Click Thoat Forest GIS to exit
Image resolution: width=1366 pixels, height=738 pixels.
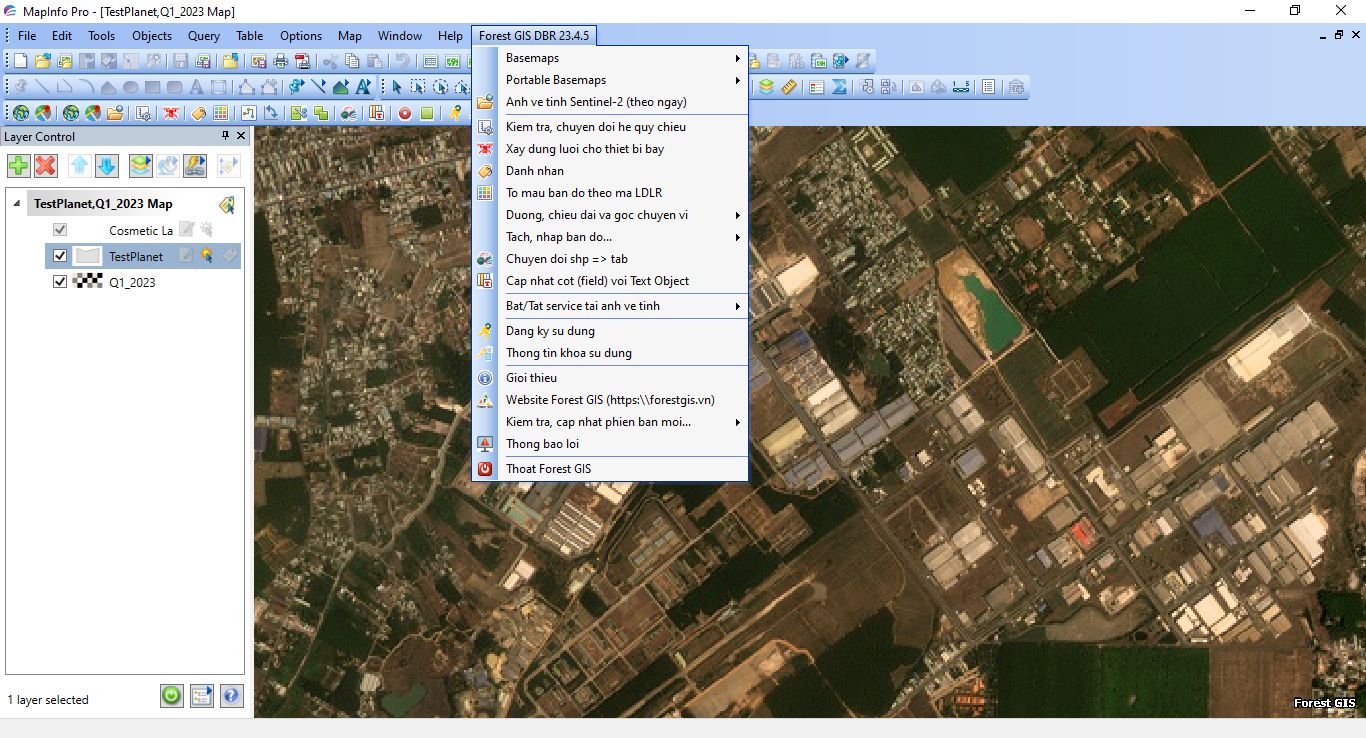point(548,469)
